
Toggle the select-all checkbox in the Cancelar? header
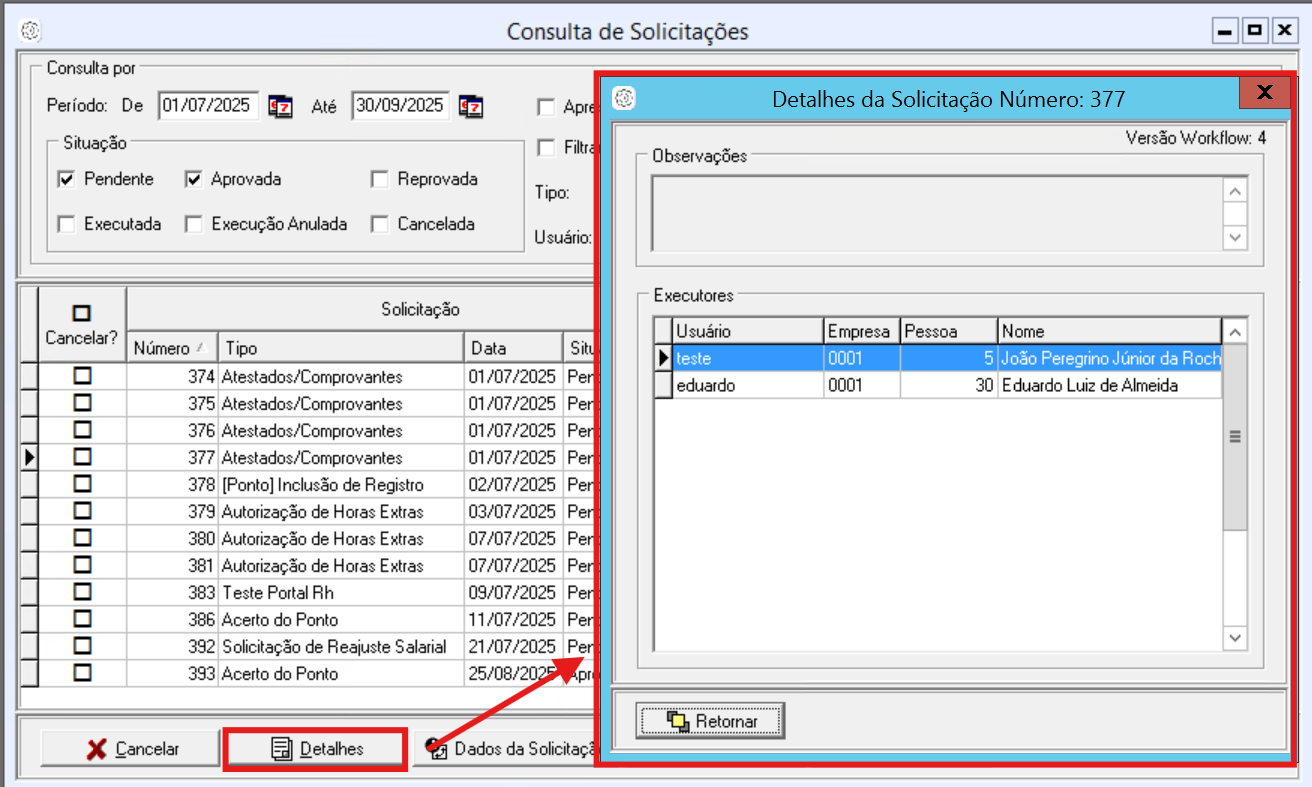click(x=82, y=313)
